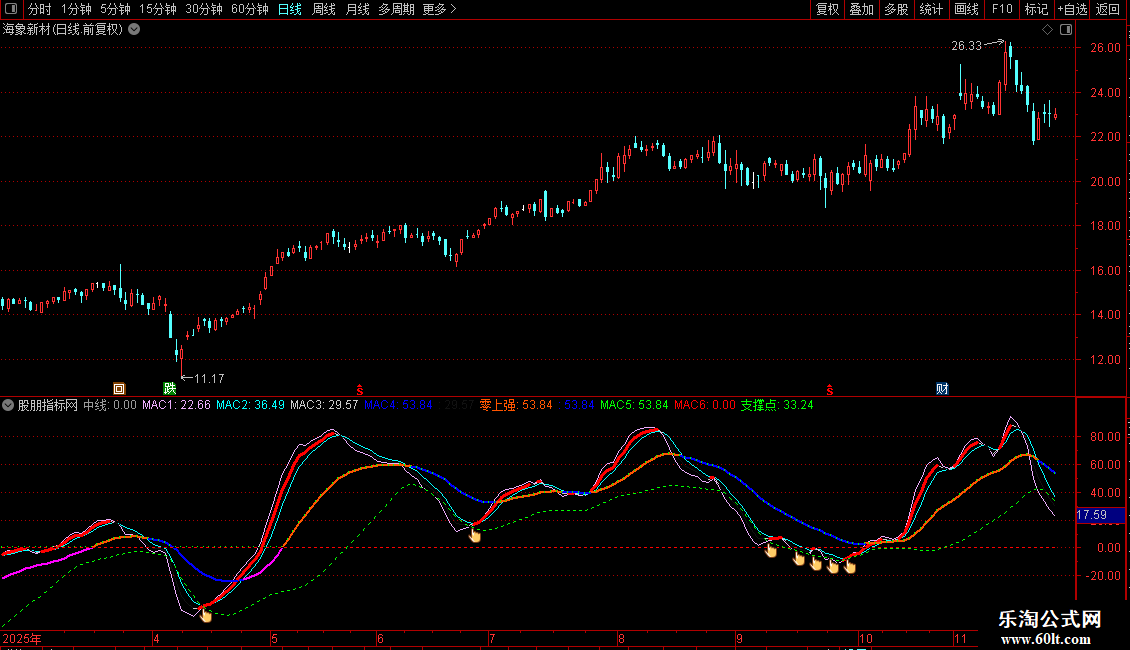Click the 复权 button
Image resolution: width=1130 pixels, height=650 pixels.
click(x=827, y=9)
